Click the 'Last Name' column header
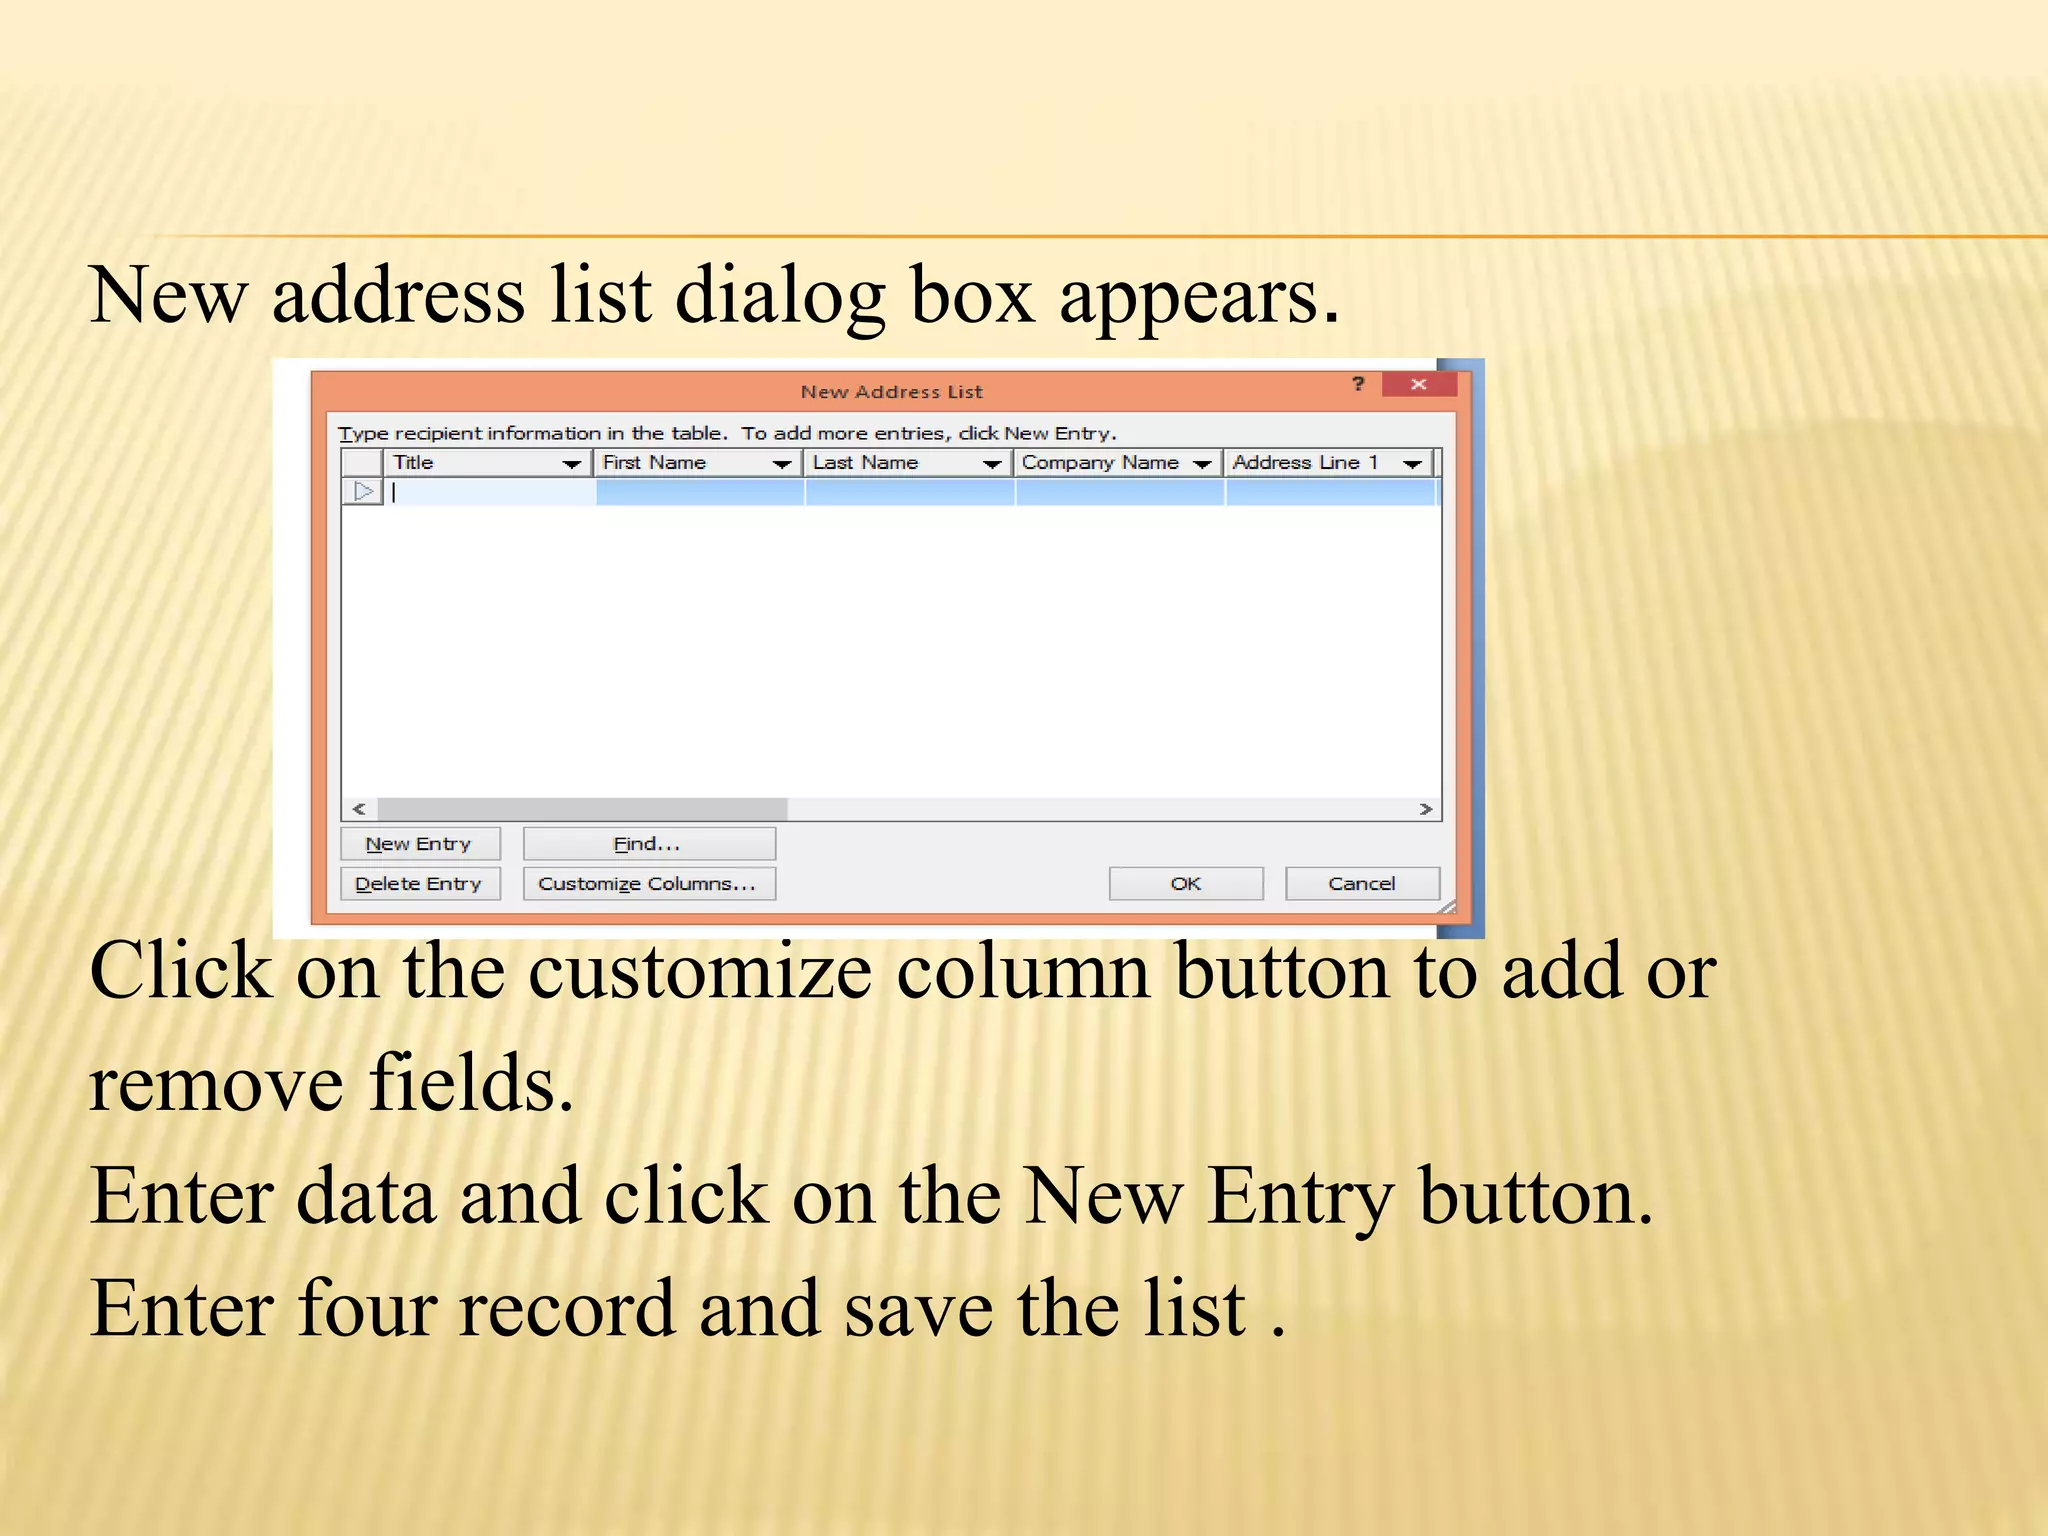 click(909, 463)
